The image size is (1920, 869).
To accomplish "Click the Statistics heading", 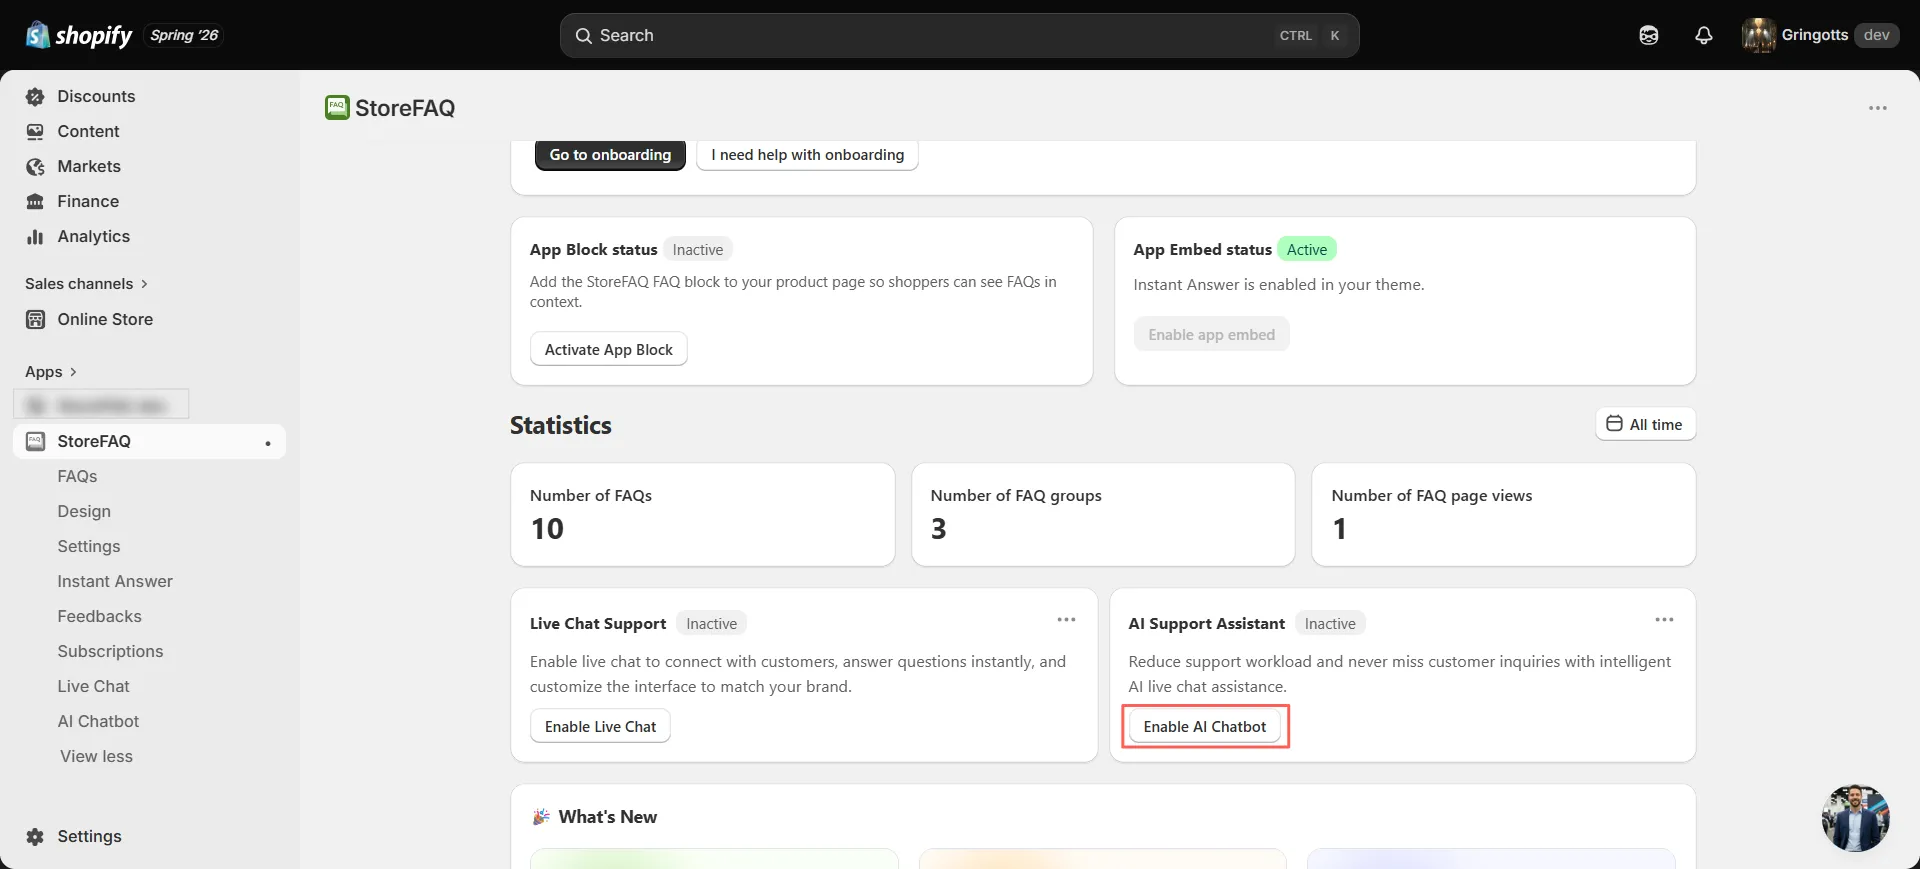I will point(561,425).
